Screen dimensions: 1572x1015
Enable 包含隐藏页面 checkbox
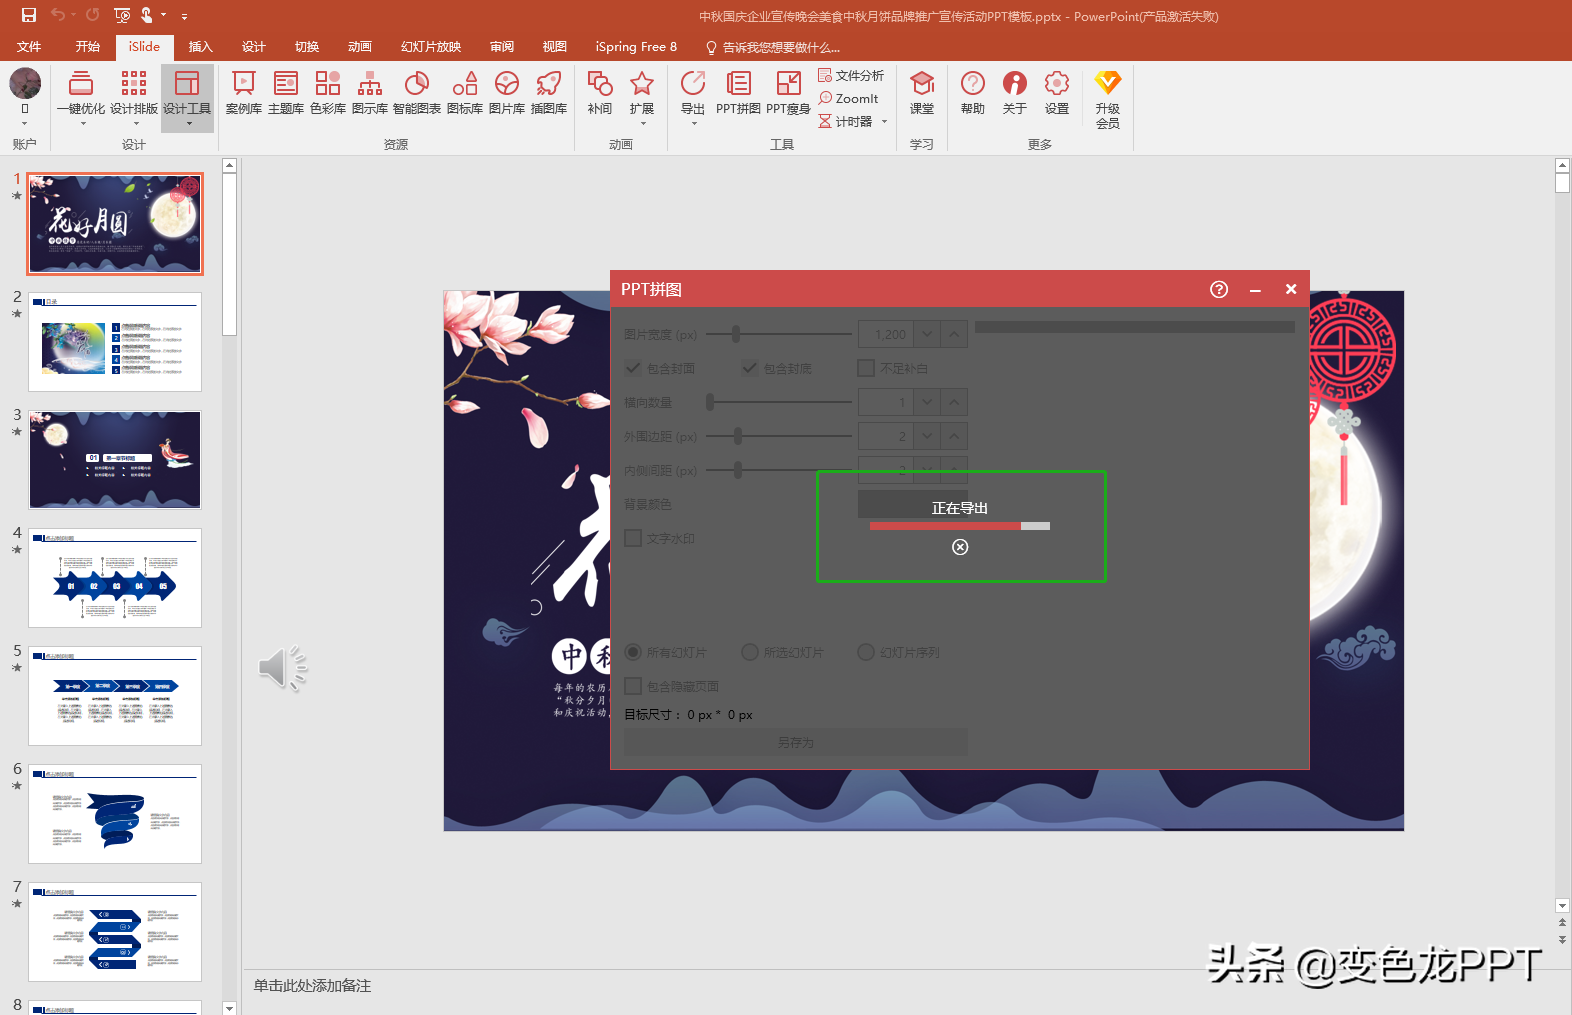[633, 686]
